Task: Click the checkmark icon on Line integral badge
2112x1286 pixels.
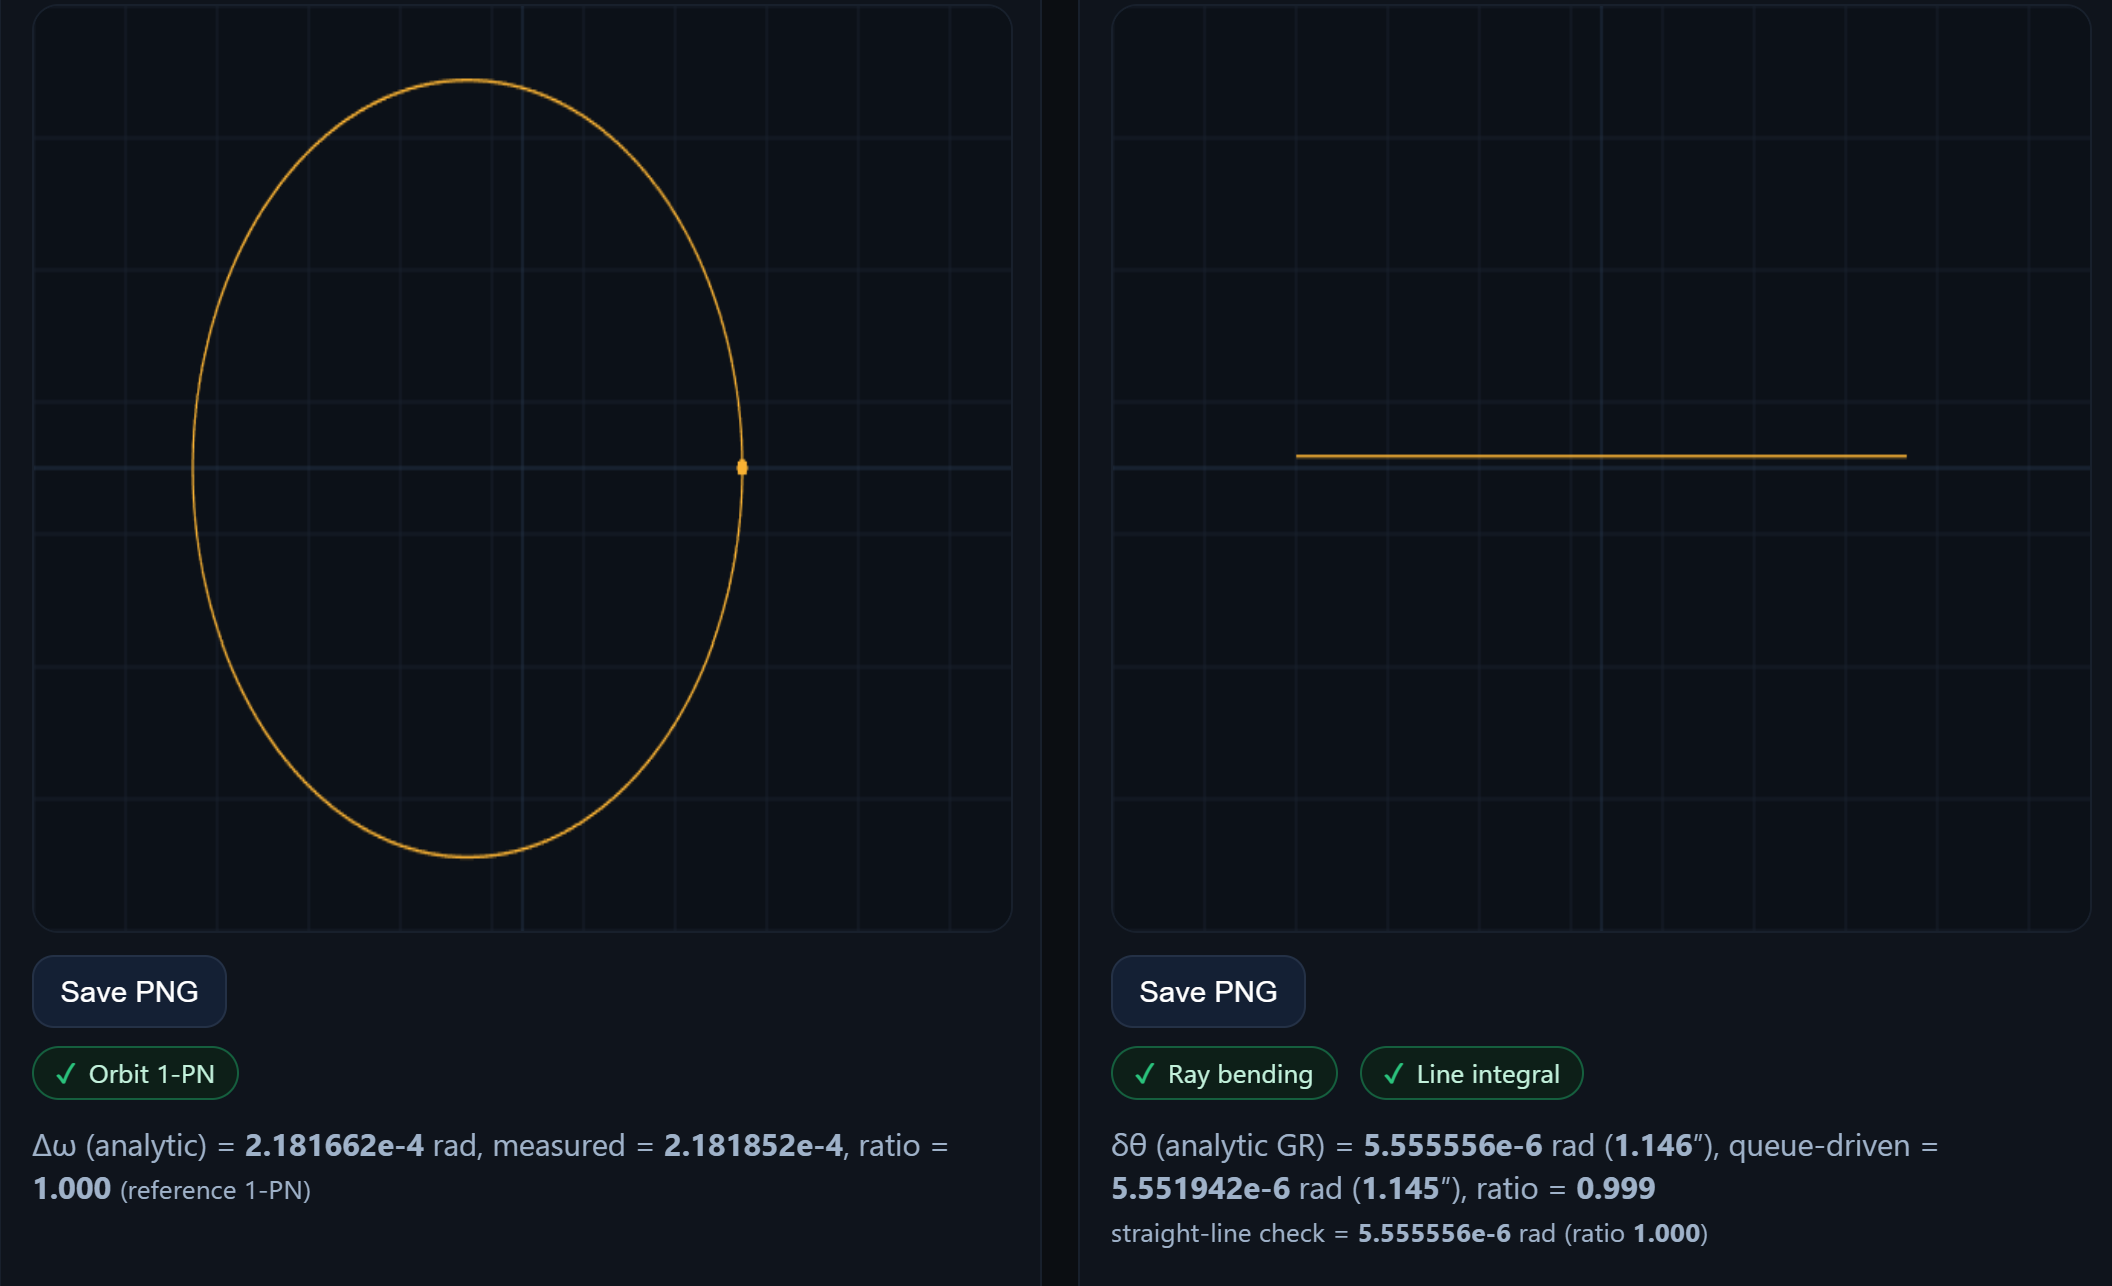Action: 1392,1074
